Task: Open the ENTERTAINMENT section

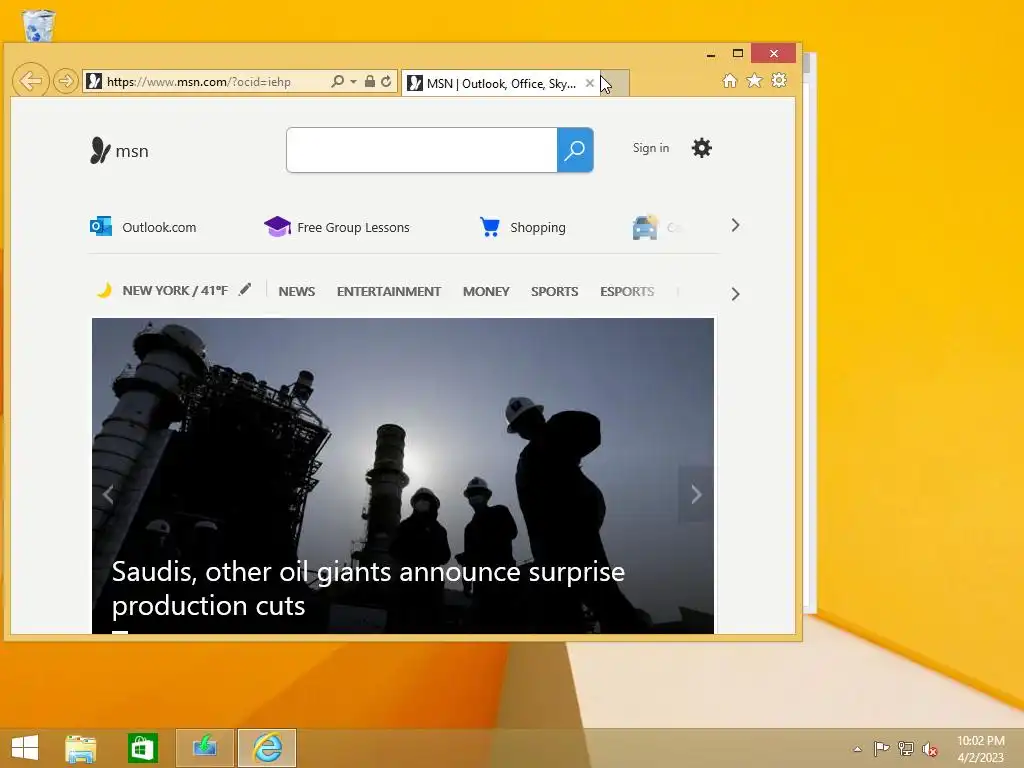Action: pos(389,291)
